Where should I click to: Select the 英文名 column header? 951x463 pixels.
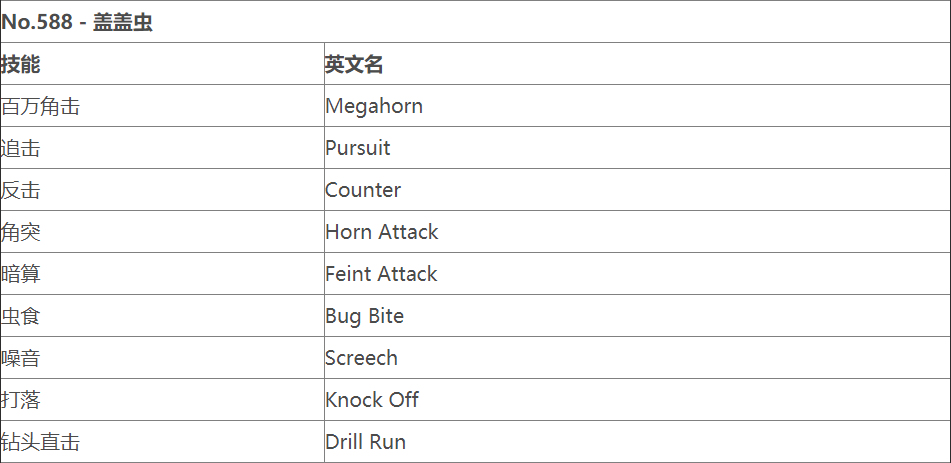click(x=354, y=64)
